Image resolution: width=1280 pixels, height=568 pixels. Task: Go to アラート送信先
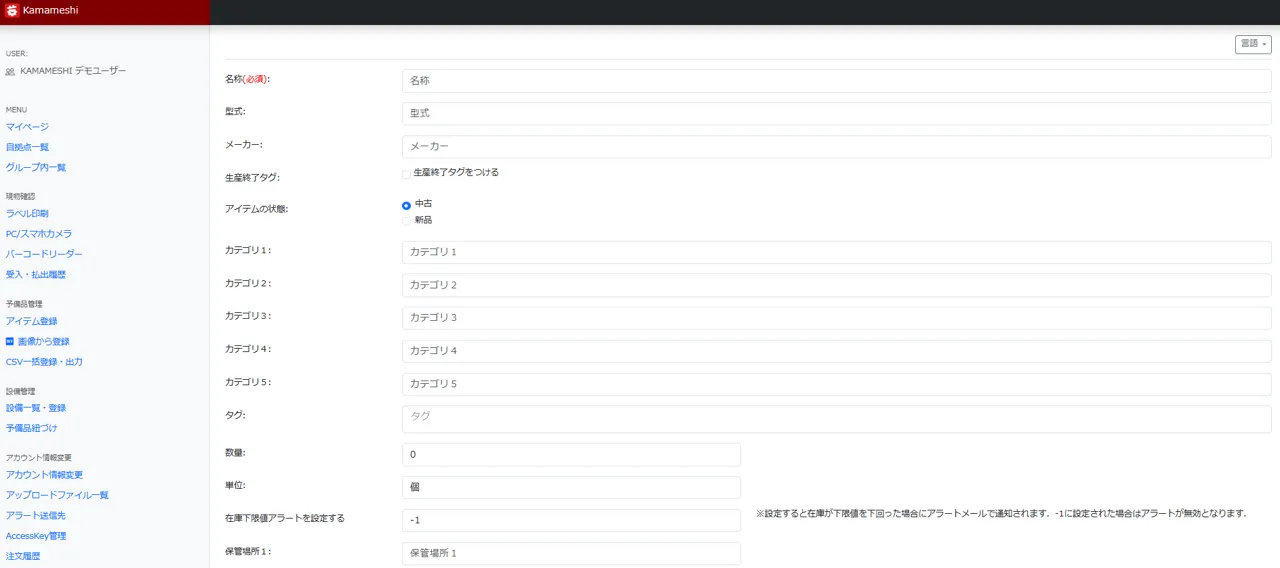(x=36, y=515)
